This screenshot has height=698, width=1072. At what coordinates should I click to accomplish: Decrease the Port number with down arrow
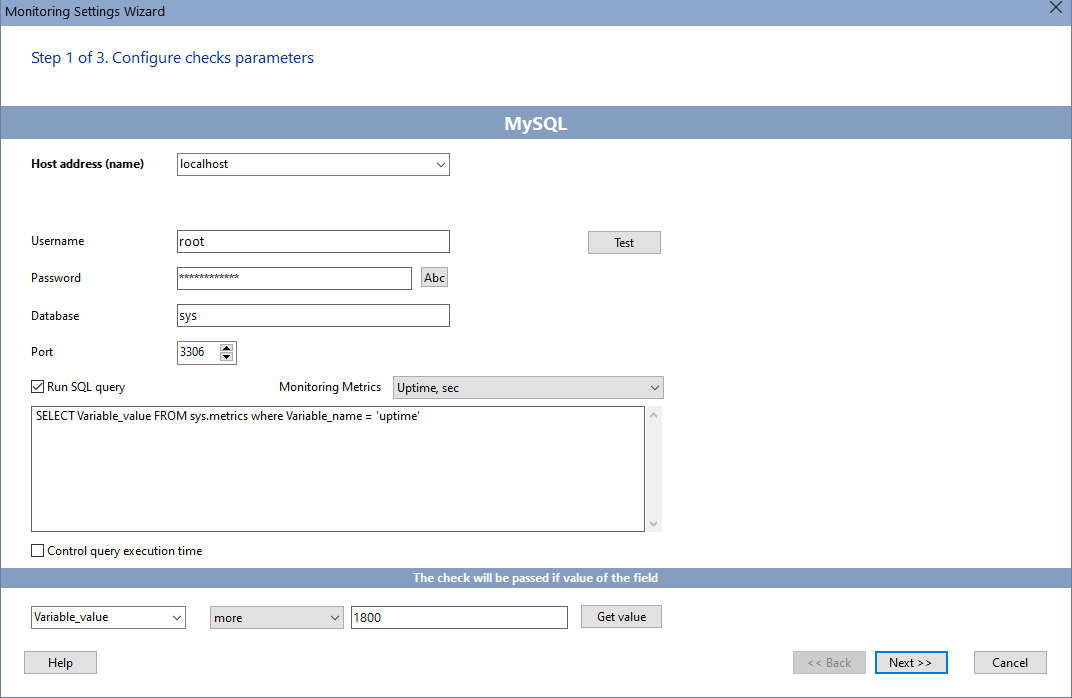226,357
